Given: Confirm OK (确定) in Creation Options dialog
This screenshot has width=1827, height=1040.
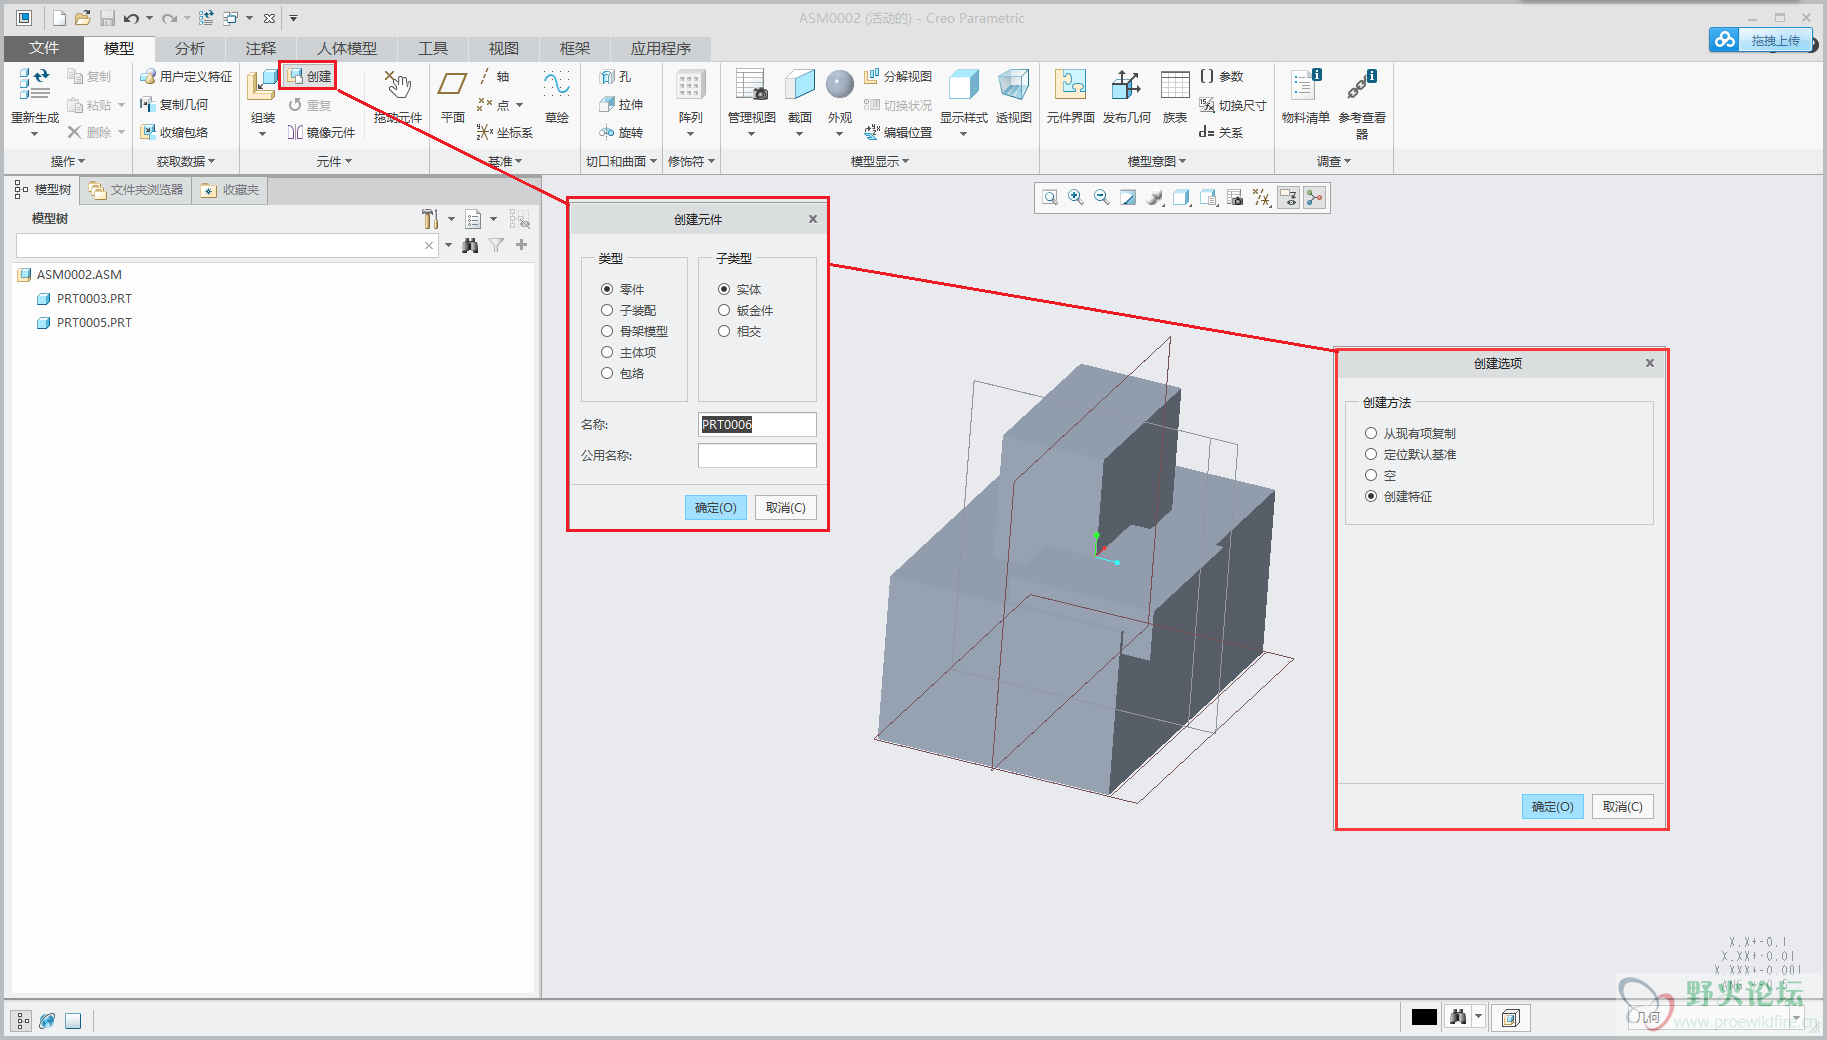Looking at the screenshot, I should pyautogui.click(x=1553, y=807).
